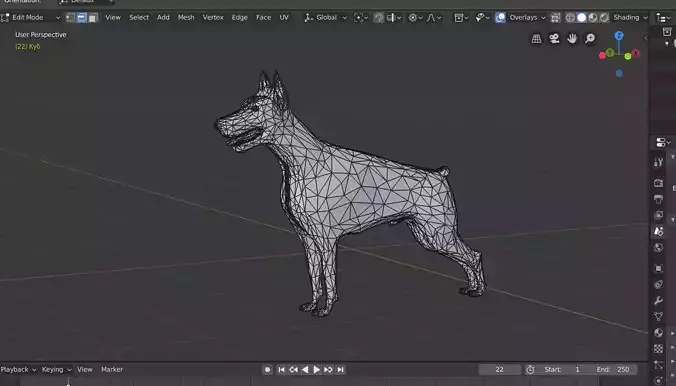The width and height of the screenshot is (676, 386).
Task: Open the Render properties tab
Action: pos(658,183)
